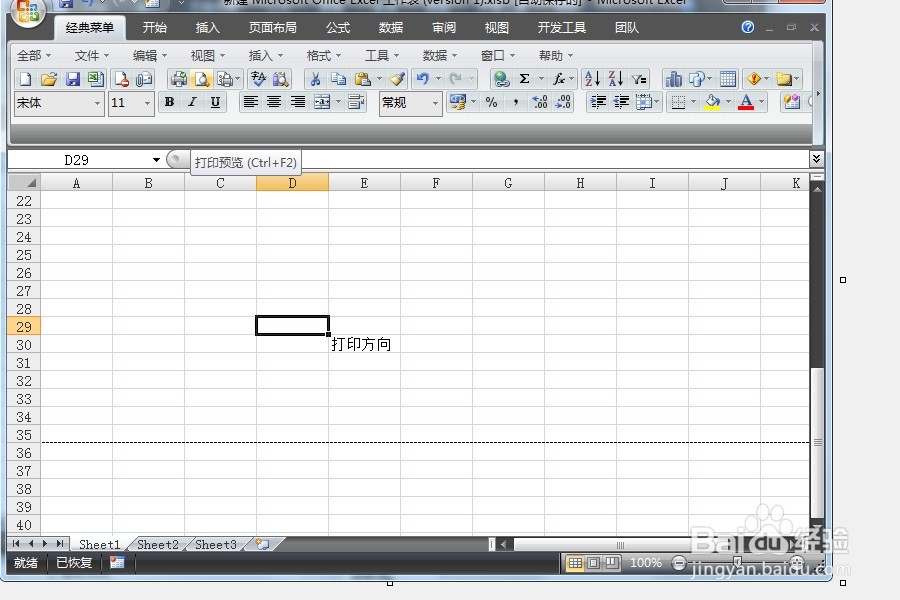Align text left

[250, 102]
